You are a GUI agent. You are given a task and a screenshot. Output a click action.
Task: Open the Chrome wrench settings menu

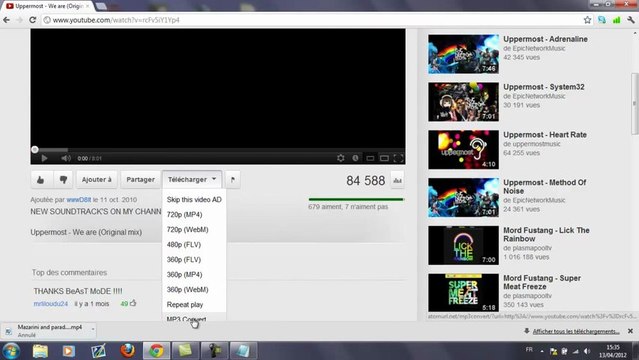pyautogui.click(x=631, y=20)
